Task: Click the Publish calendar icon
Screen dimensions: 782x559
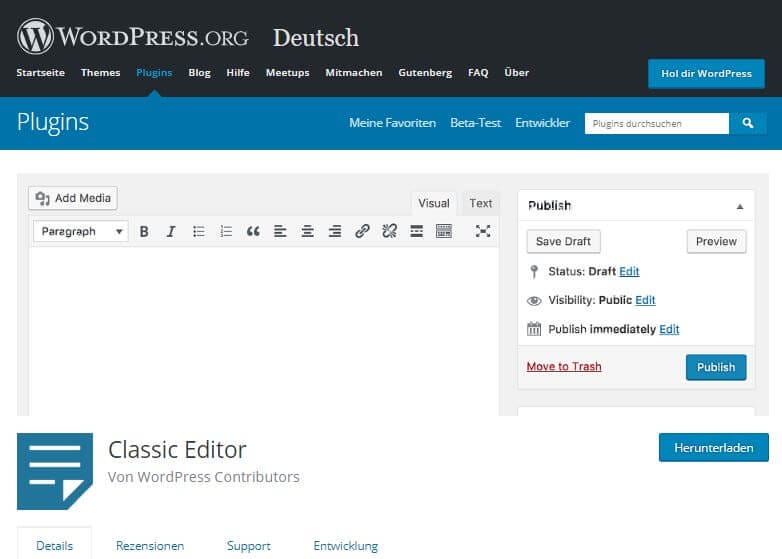Action: coord(534,329)
